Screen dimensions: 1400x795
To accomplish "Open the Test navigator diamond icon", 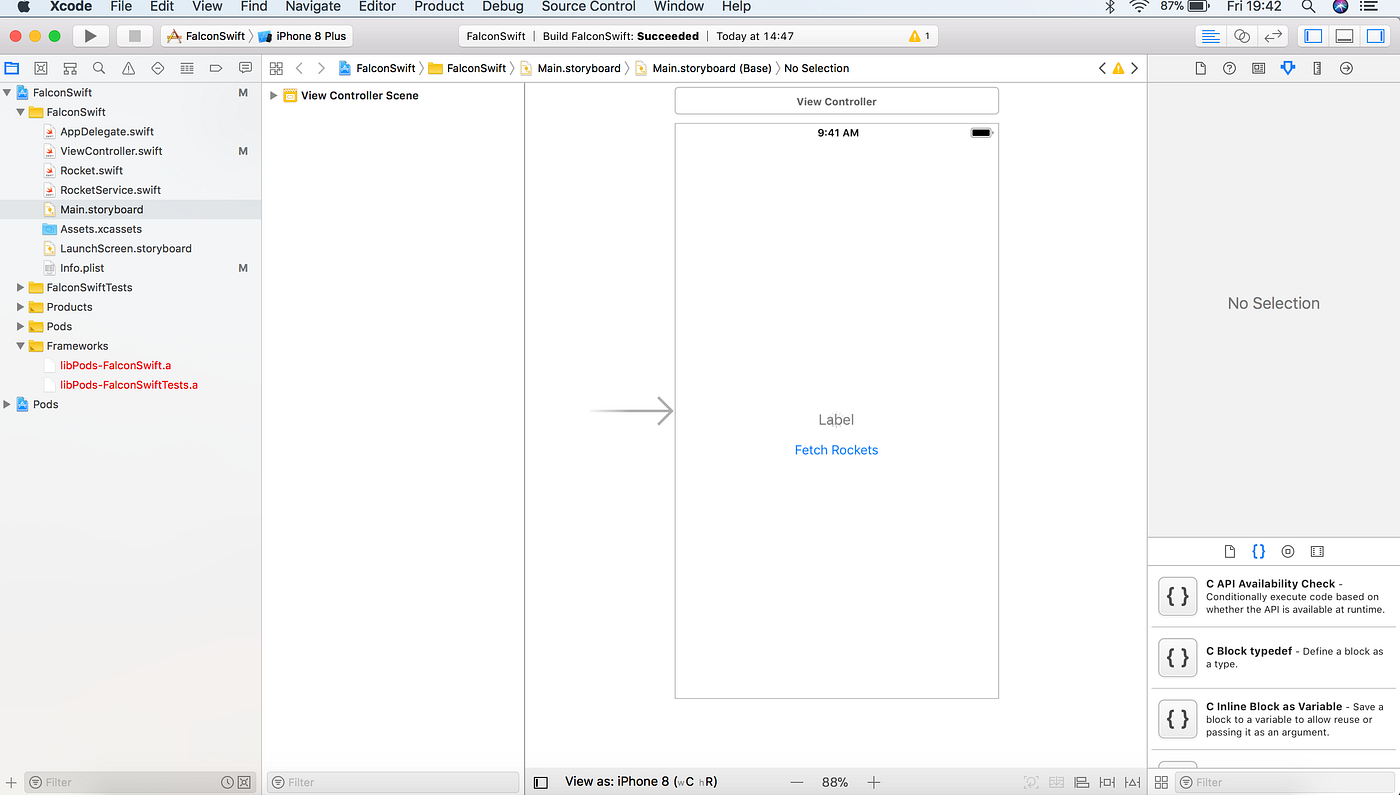I will [x=157, y=69].
